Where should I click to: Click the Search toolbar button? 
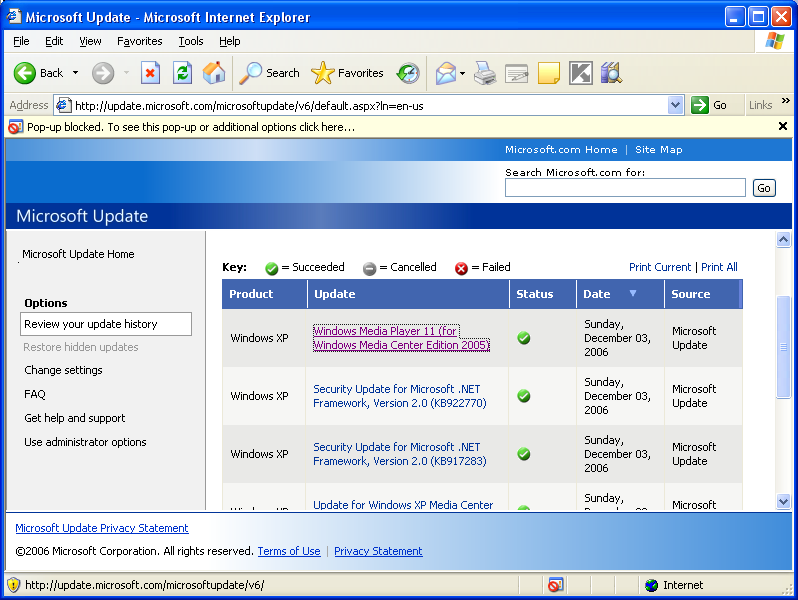click(x=270, y=73)
